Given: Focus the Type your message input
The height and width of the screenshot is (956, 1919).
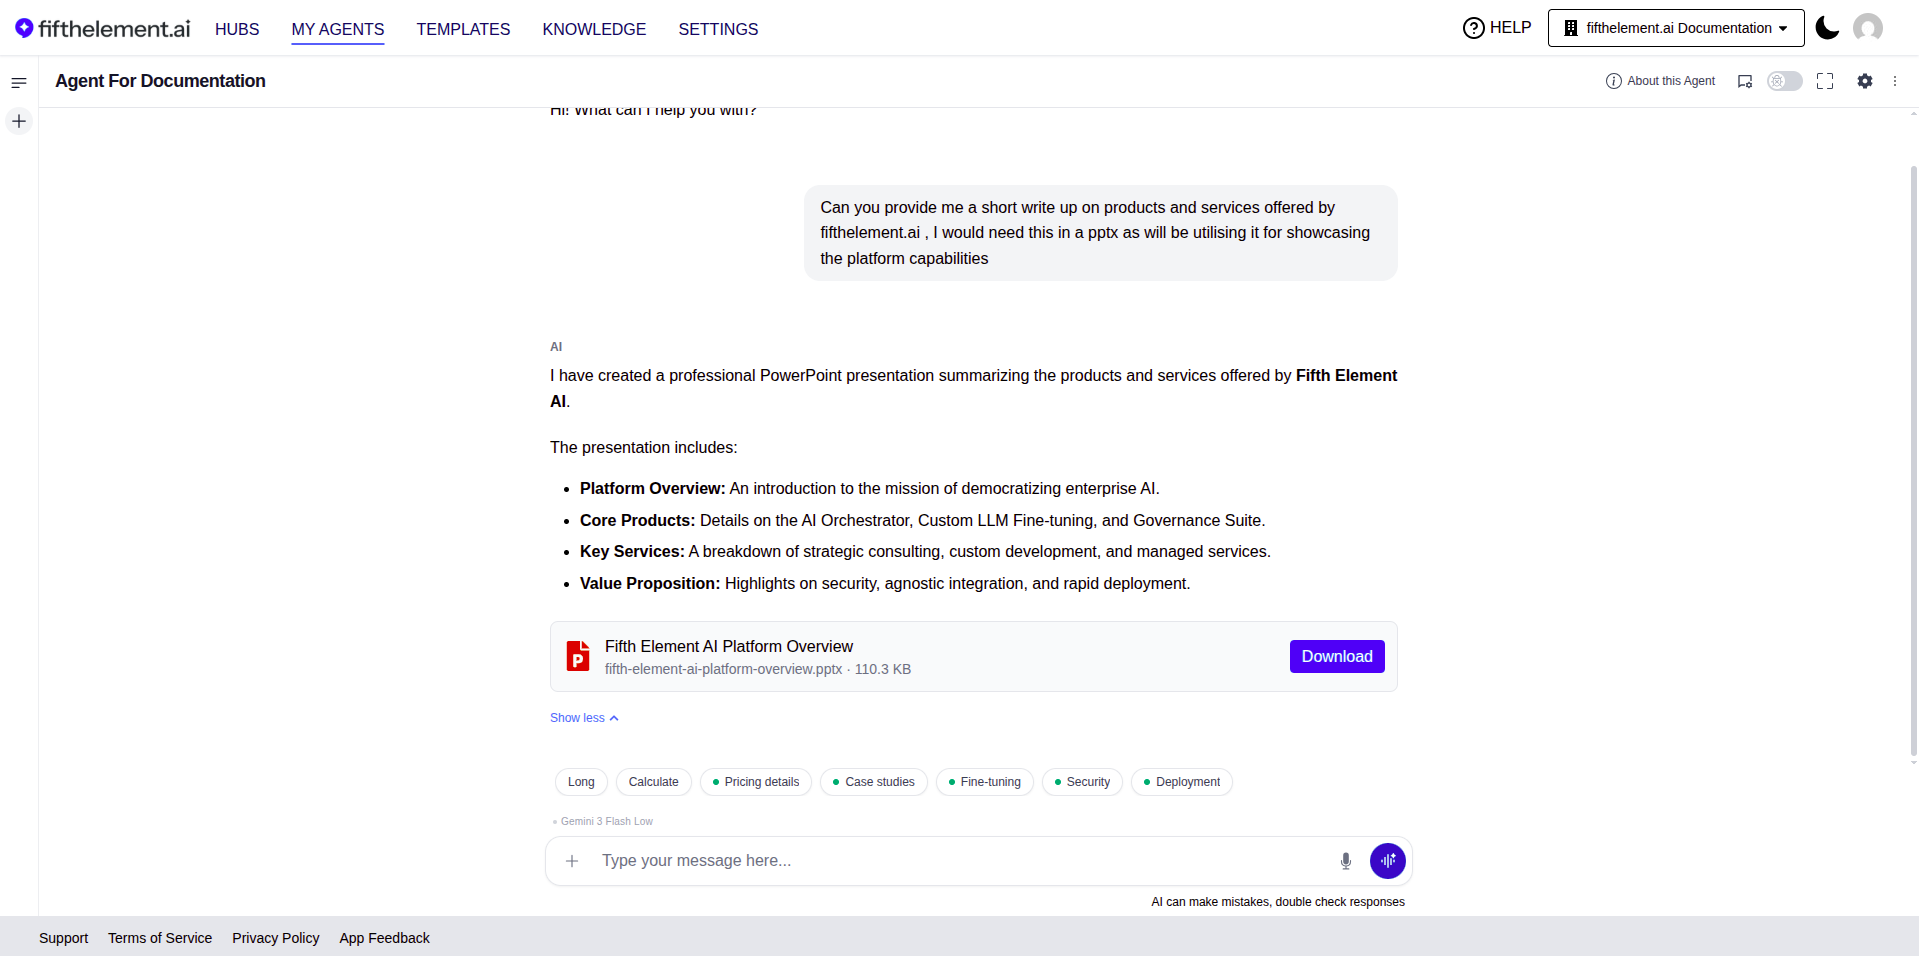Looking at the screenshot, I should coord(960,861).
